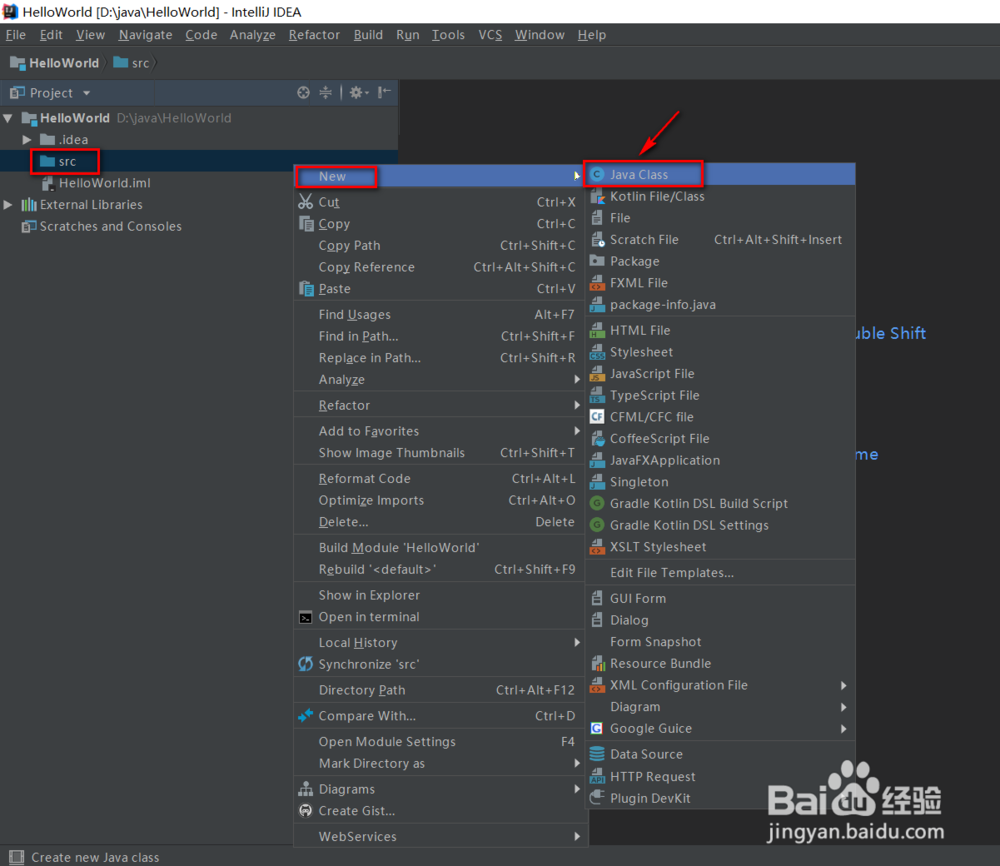Image resolution: width=1000 pixels, height=866 pixels.
Task: Open the VCS menu
Action: click(x=490, y=34)
